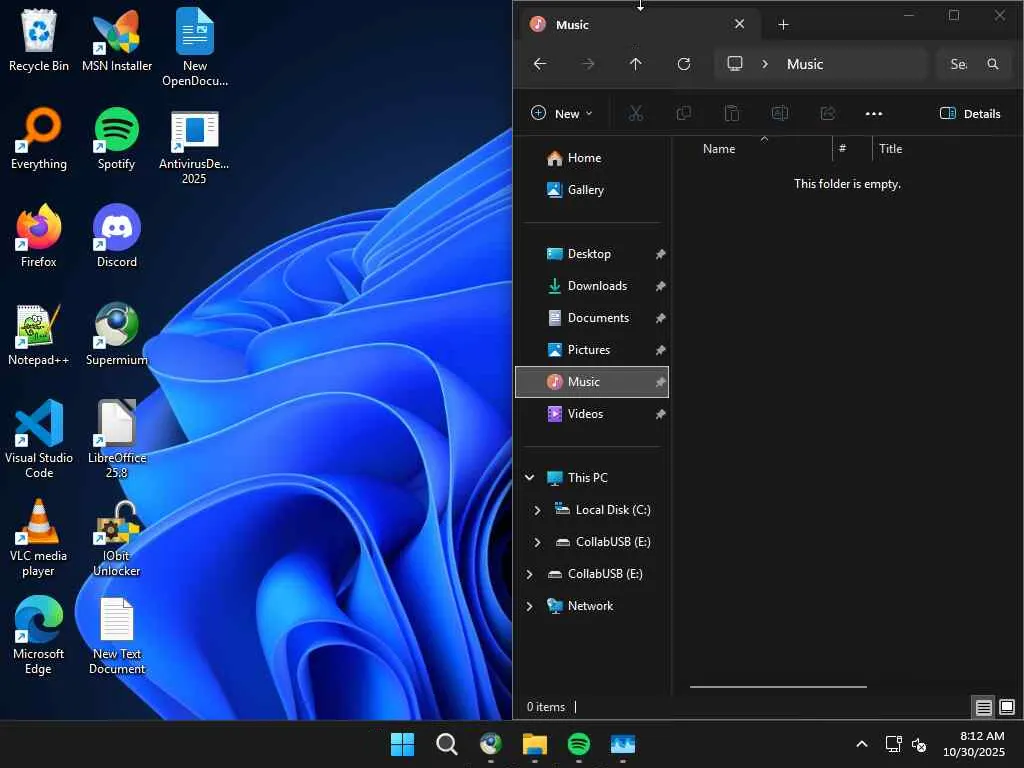Viewport: 1024px width, 768px height.
Task: Collapse the This PC tree node
Action: [x=530, y=478]
